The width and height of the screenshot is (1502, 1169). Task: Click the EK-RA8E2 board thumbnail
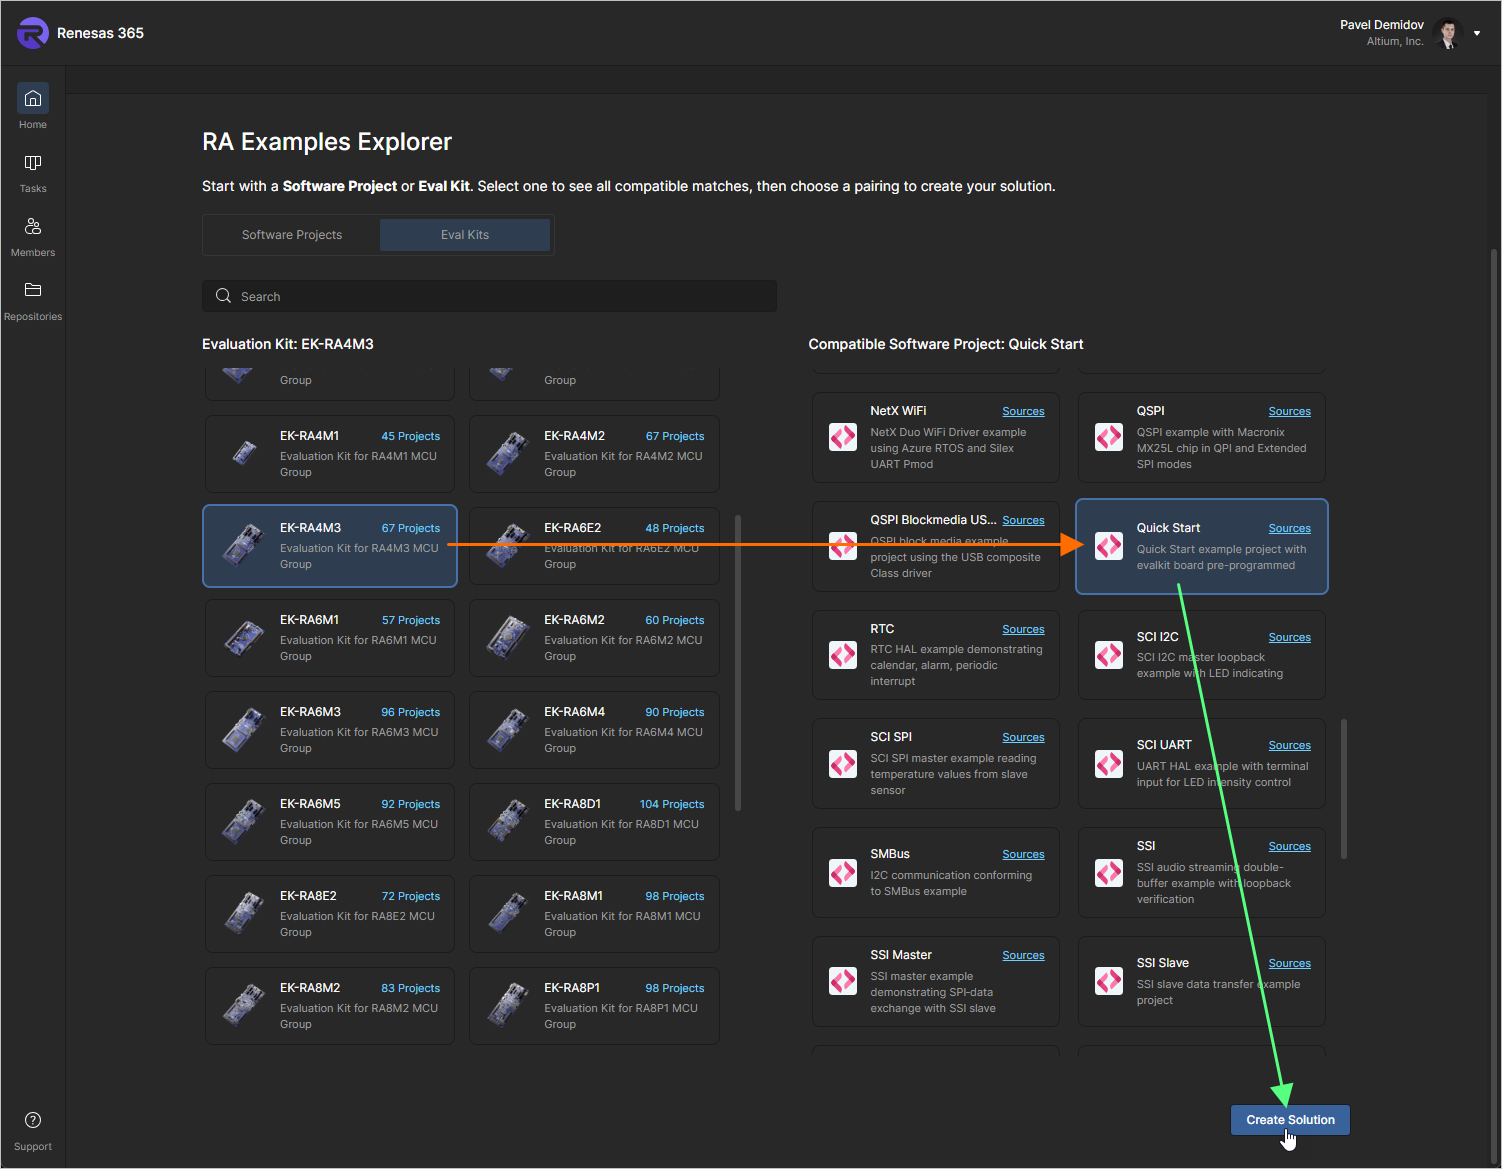point(244,913)
